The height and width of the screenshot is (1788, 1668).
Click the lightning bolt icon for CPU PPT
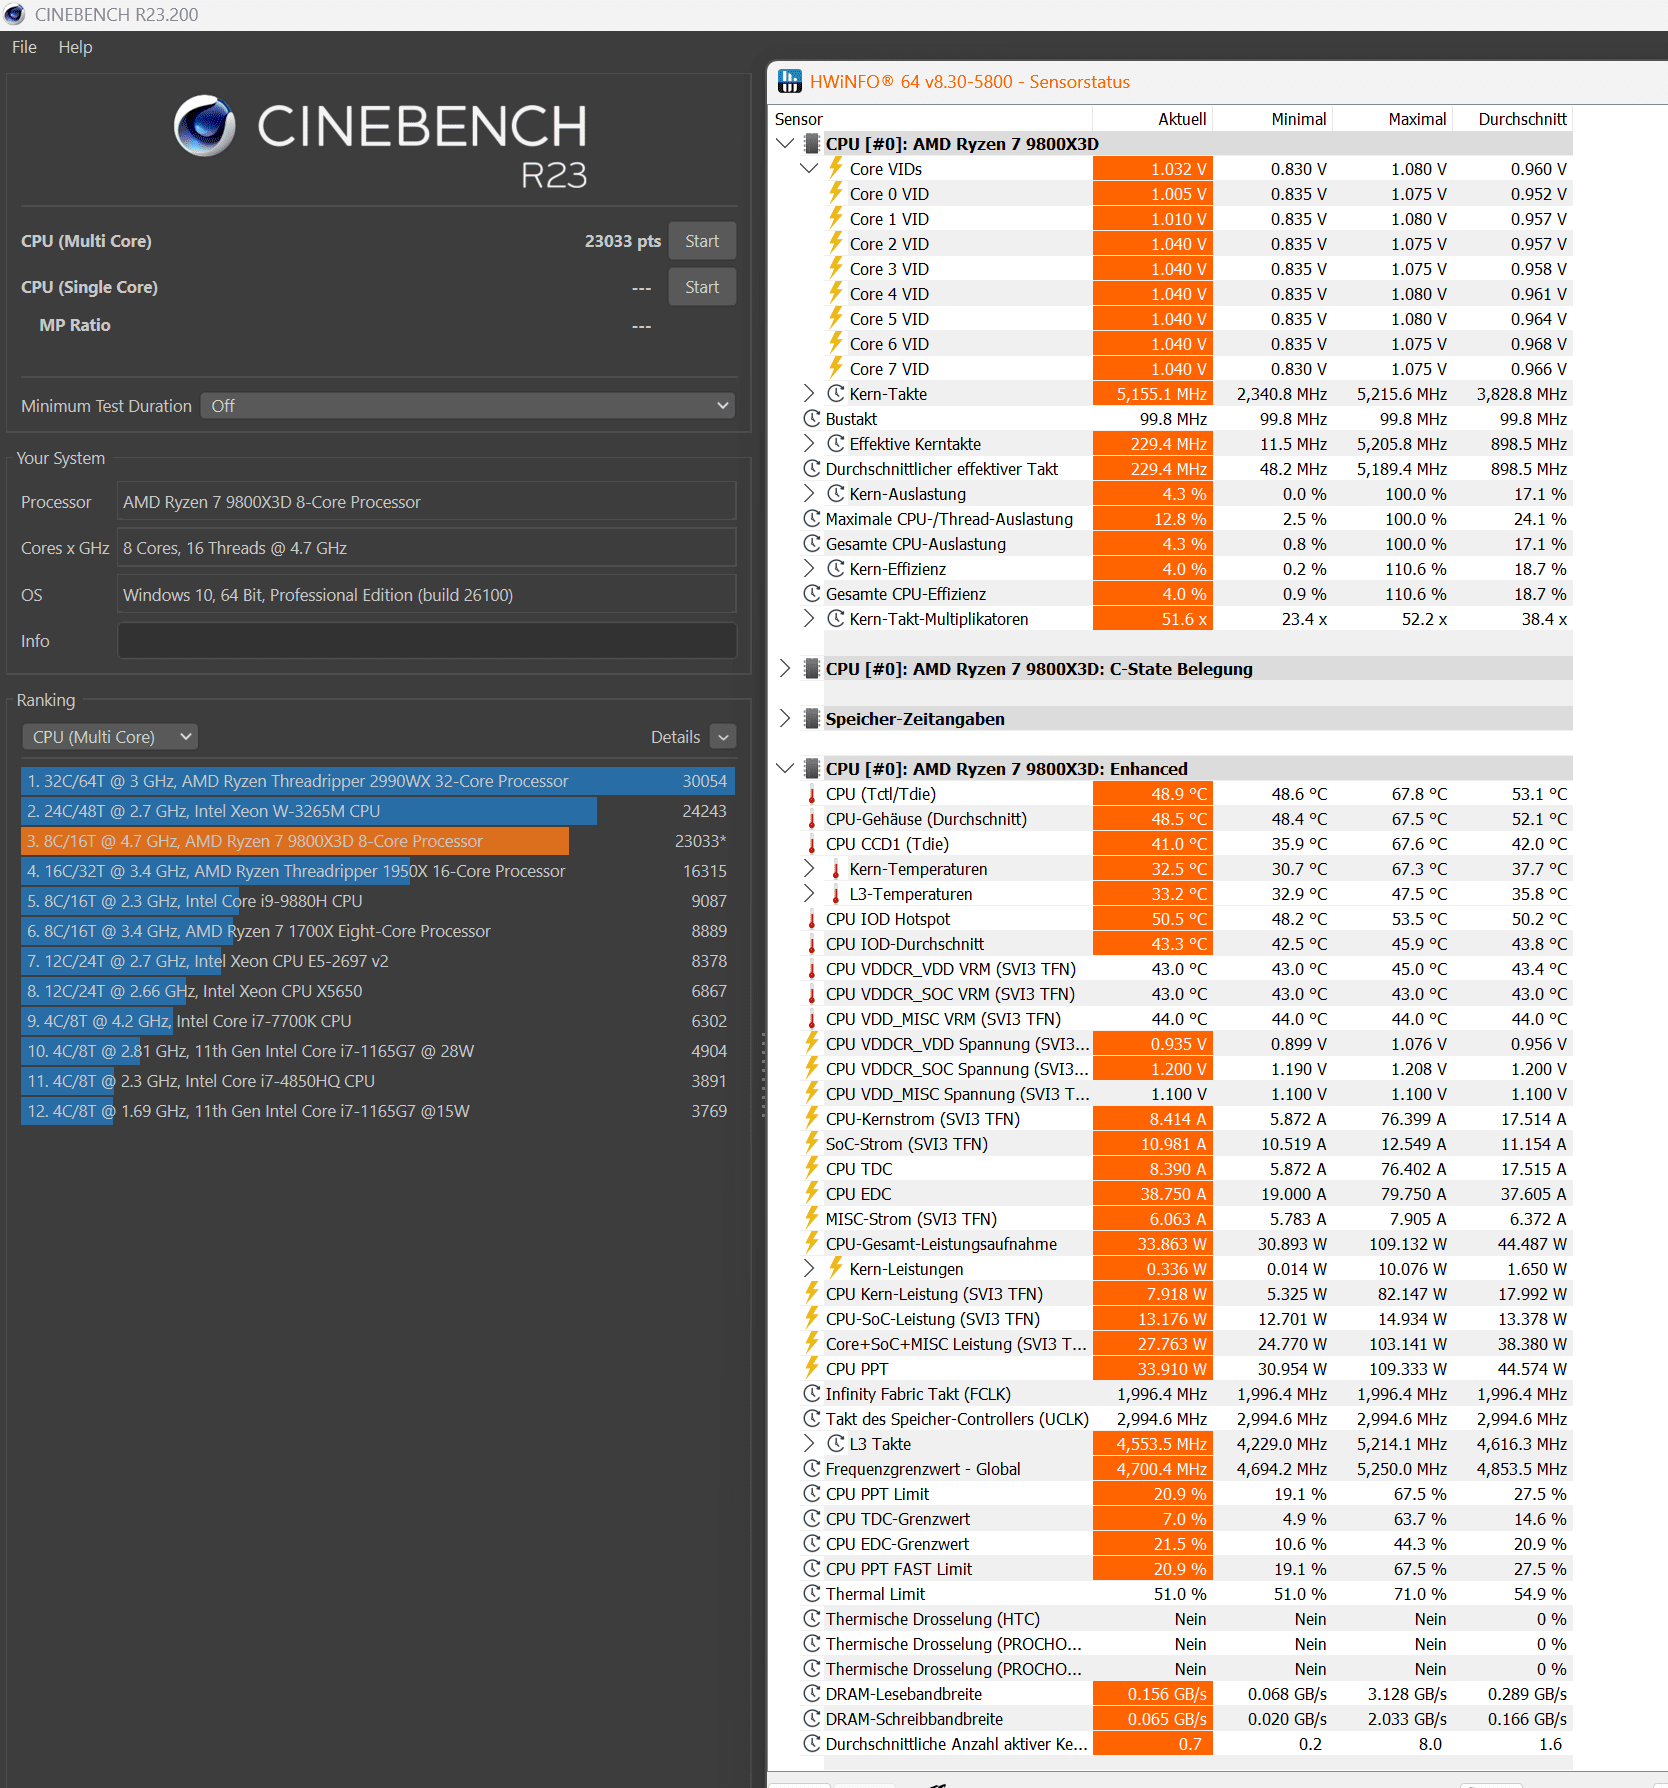pyautogui.click(x=812, y=1368)
